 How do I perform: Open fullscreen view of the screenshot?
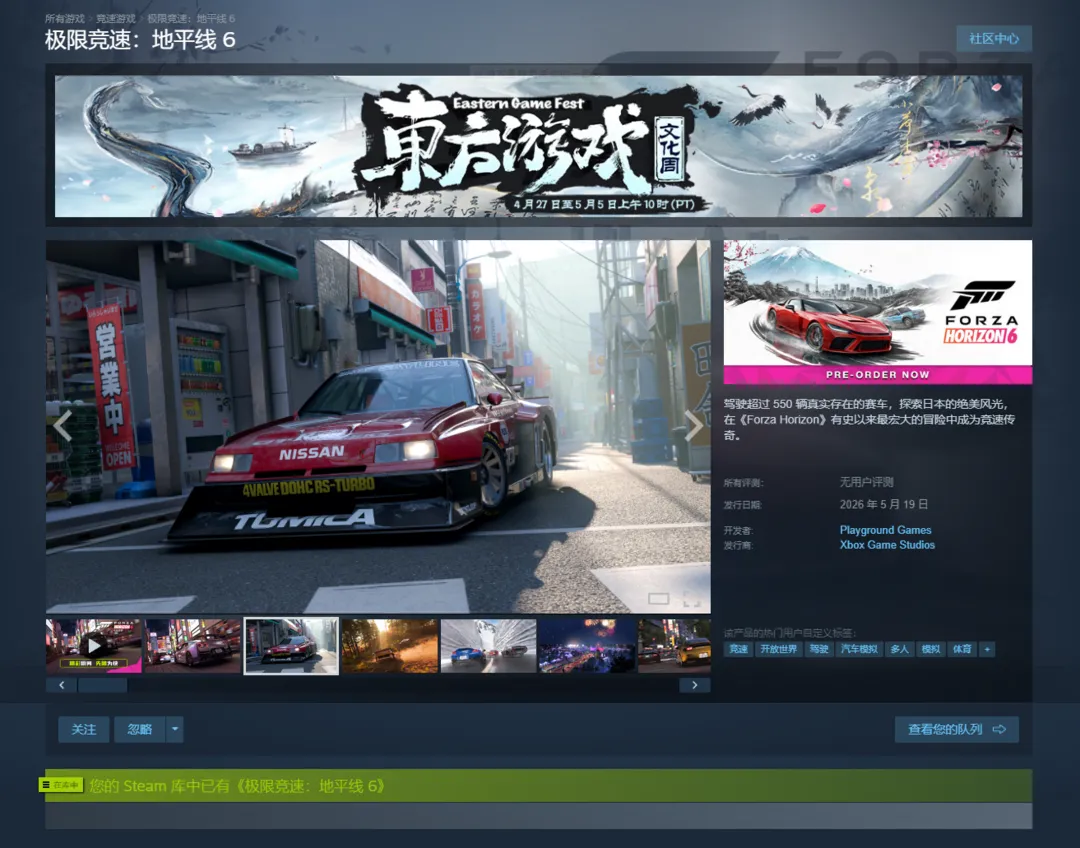coord(692,599)
